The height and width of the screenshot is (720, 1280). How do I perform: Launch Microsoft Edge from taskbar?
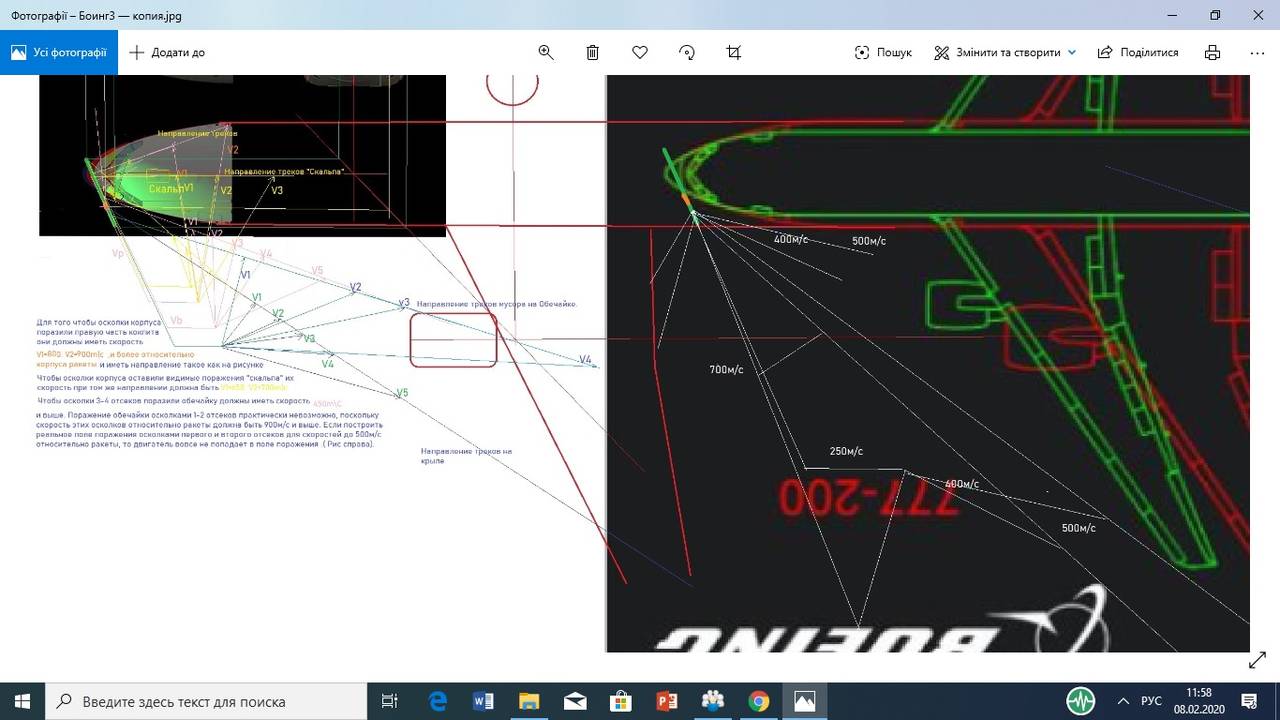click(437, 701)
